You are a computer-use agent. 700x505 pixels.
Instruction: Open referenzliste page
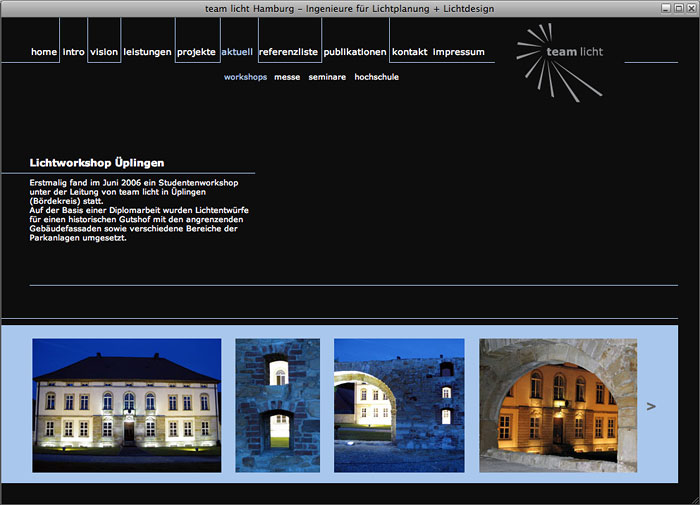pos(288,52)
